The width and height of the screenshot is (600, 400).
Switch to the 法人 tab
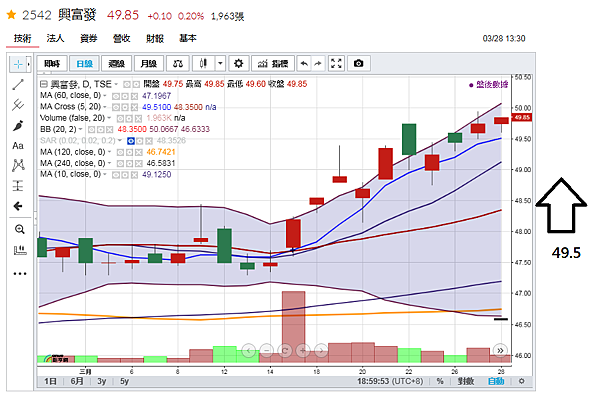(55, 38)
